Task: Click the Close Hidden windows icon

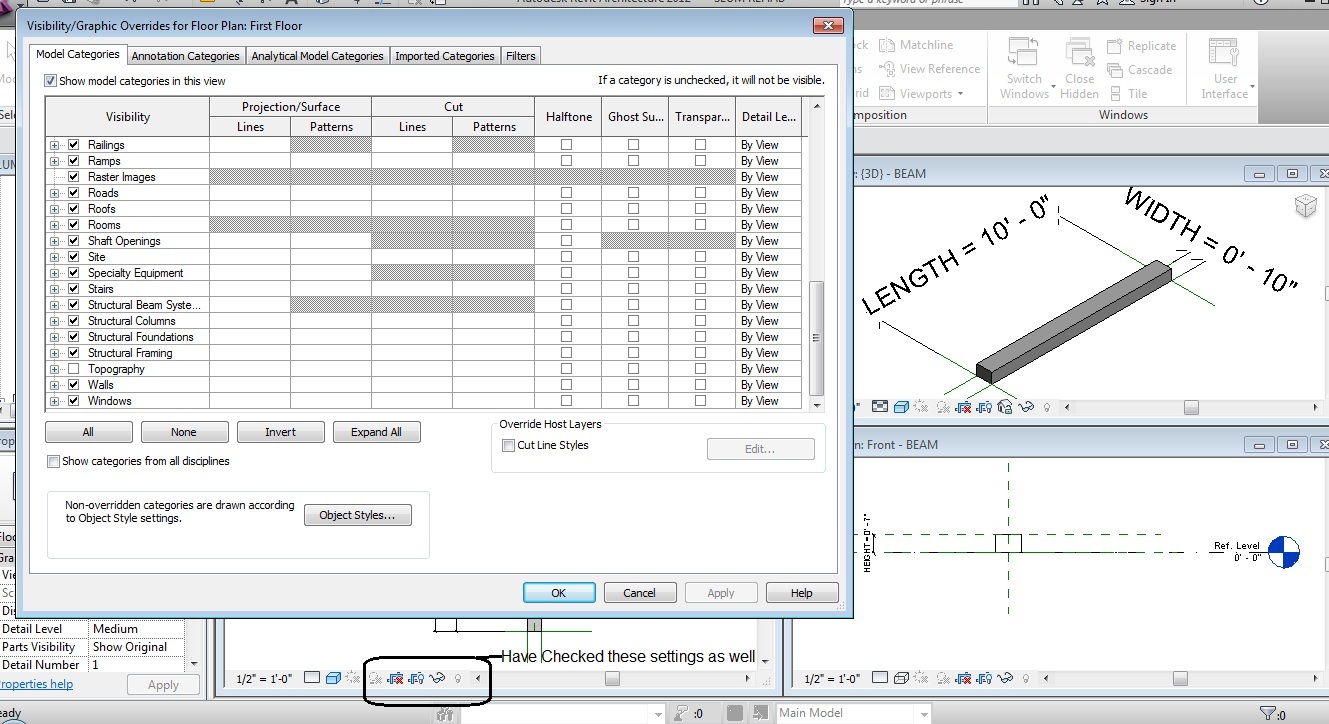Action: 1079,52
